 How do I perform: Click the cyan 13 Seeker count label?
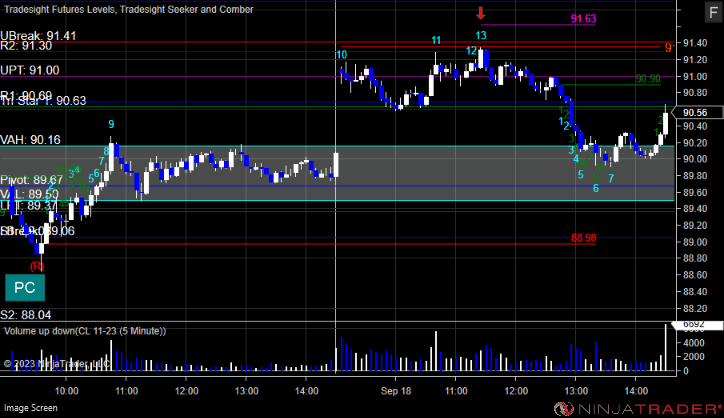pyautogui.click(x=481, y=35)
